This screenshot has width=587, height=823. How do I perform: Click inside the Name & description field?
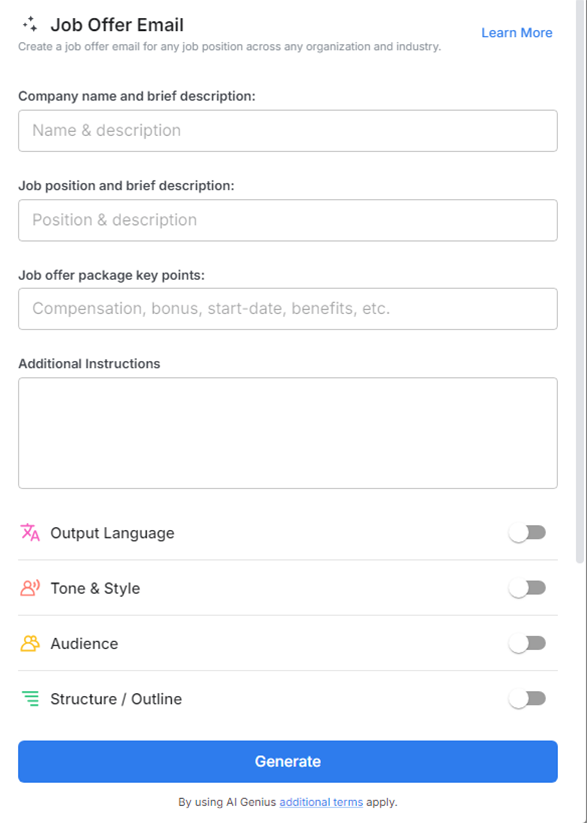pos(287,130)
